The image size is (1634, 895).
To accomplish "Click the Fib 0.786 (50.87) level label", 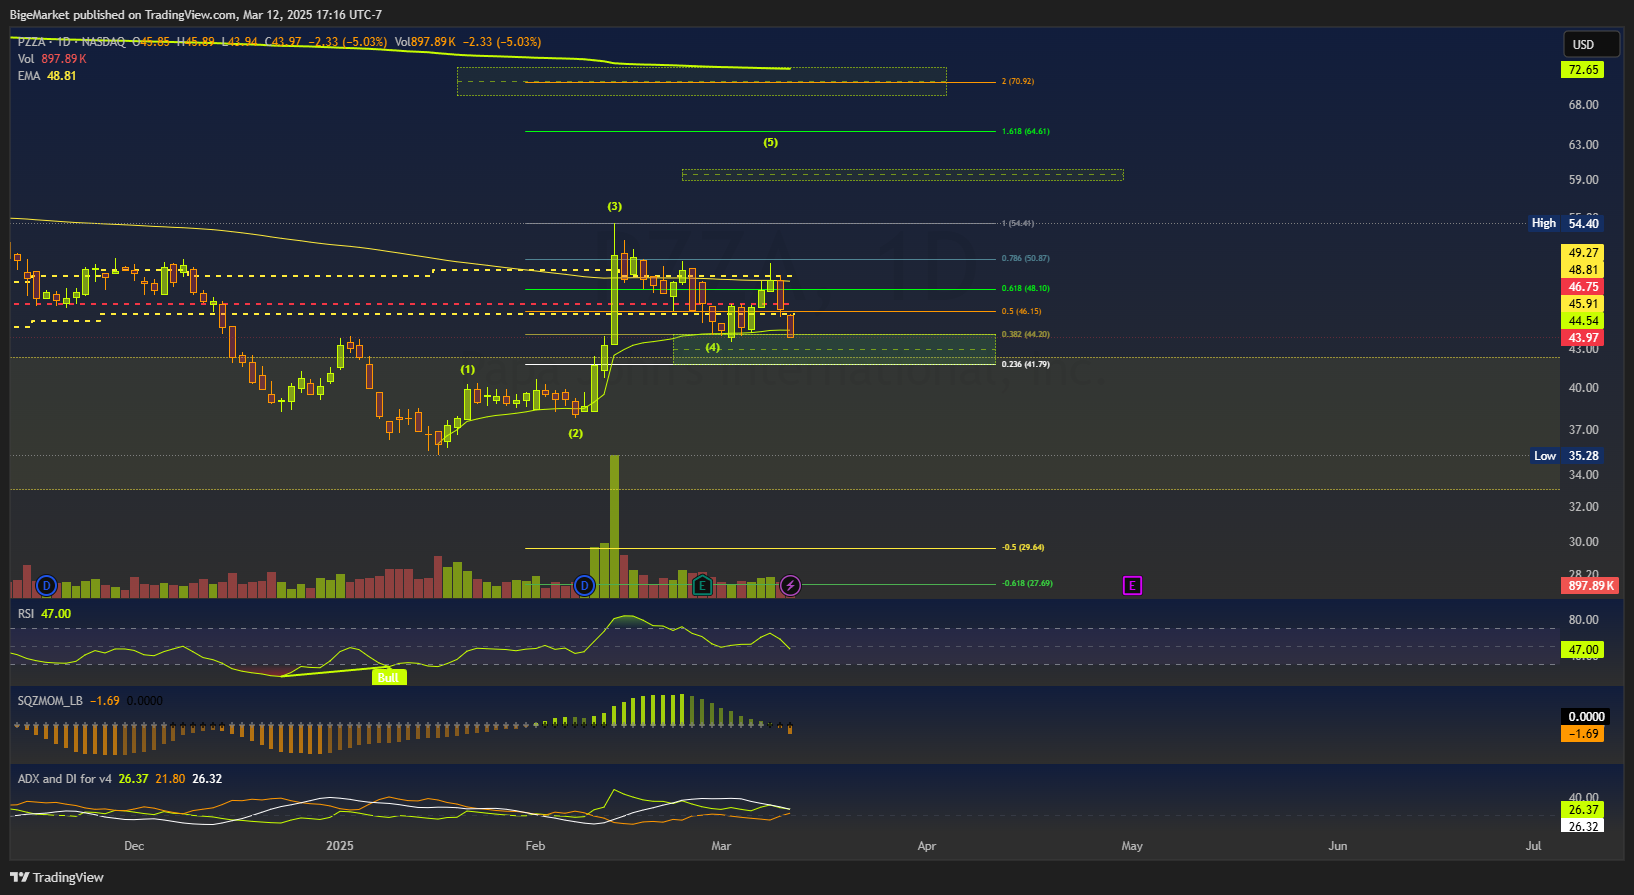I will (1026, 258).
